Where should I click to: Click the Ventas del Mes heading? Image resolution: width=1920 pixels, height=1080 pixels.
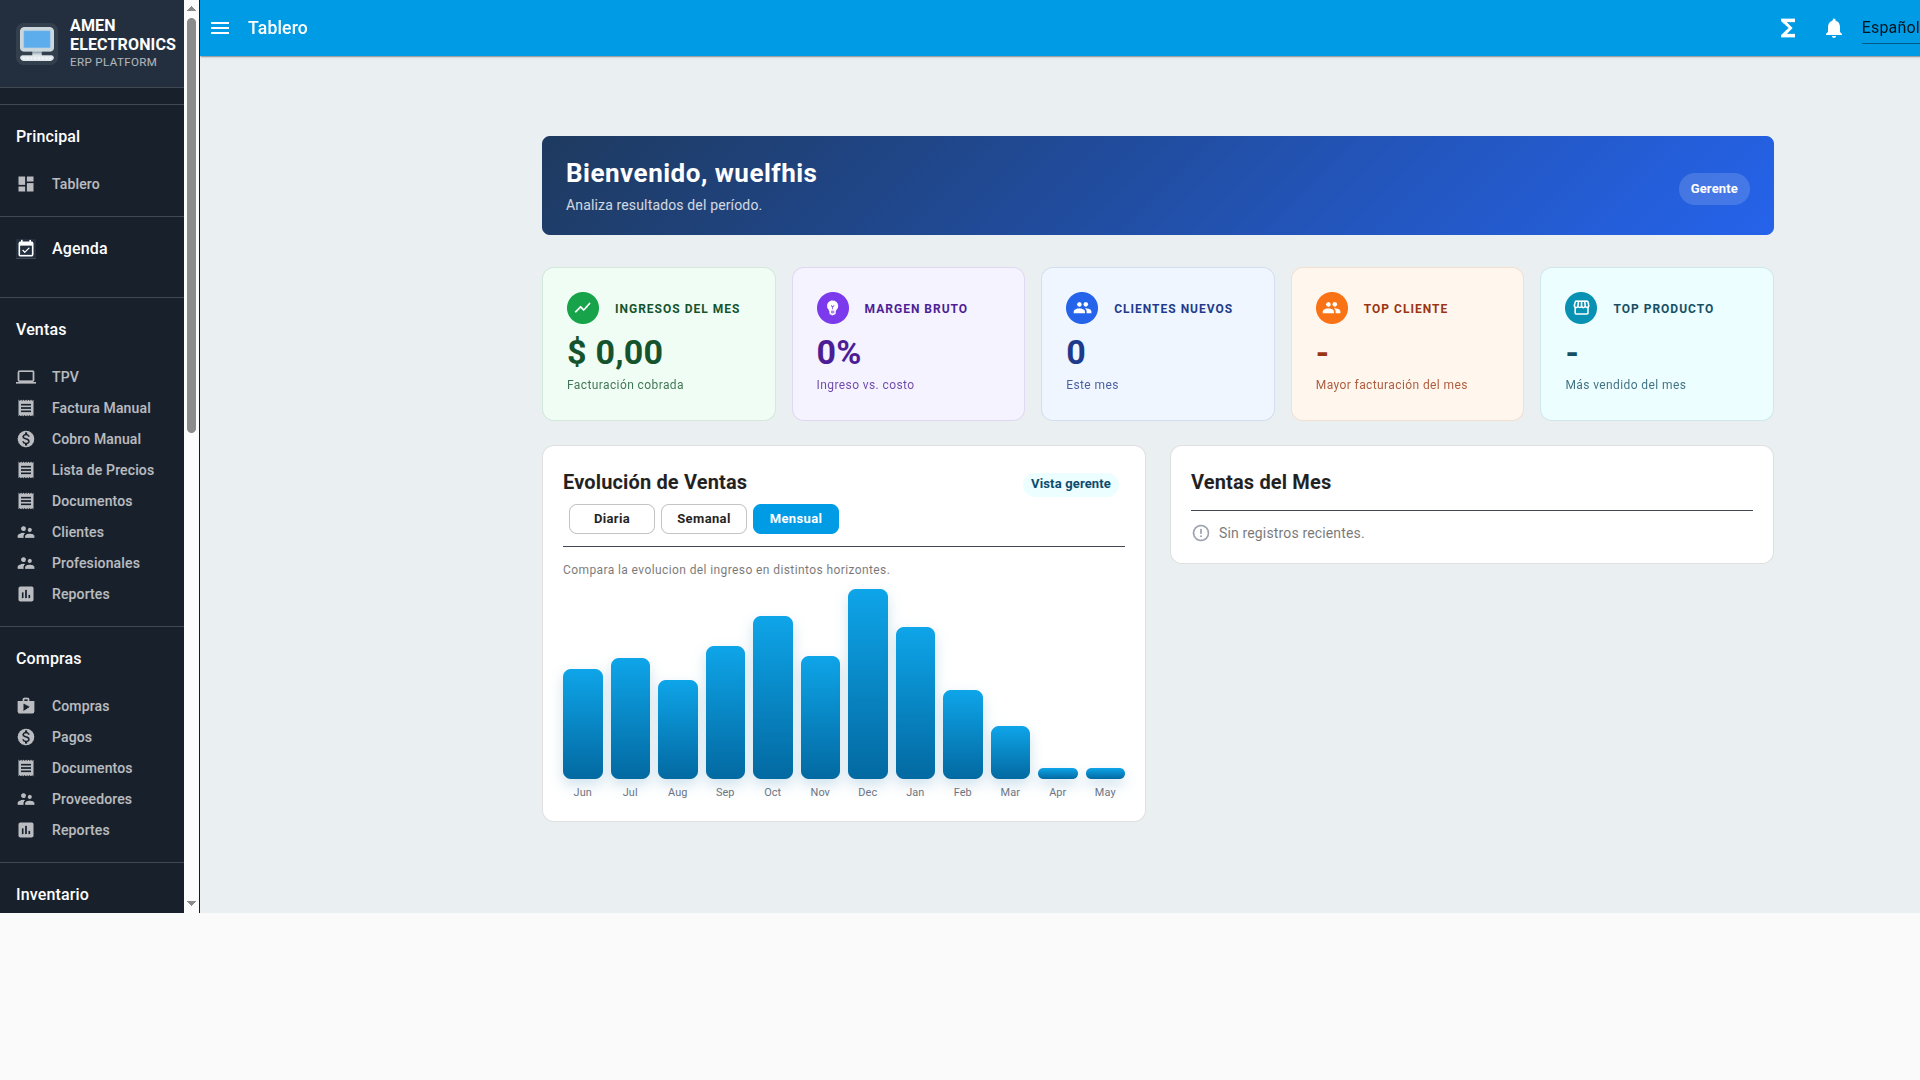1260,482
